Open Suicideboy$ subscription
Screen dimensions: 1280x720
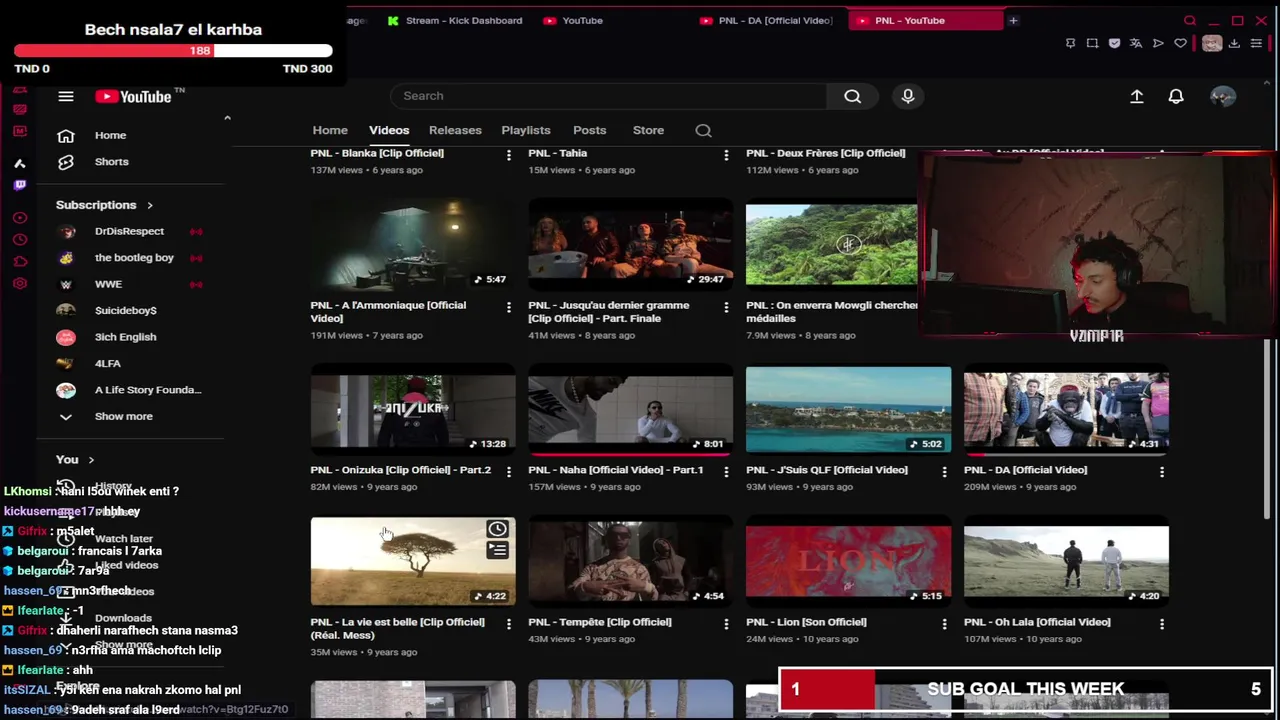click(x=126, y=311)
